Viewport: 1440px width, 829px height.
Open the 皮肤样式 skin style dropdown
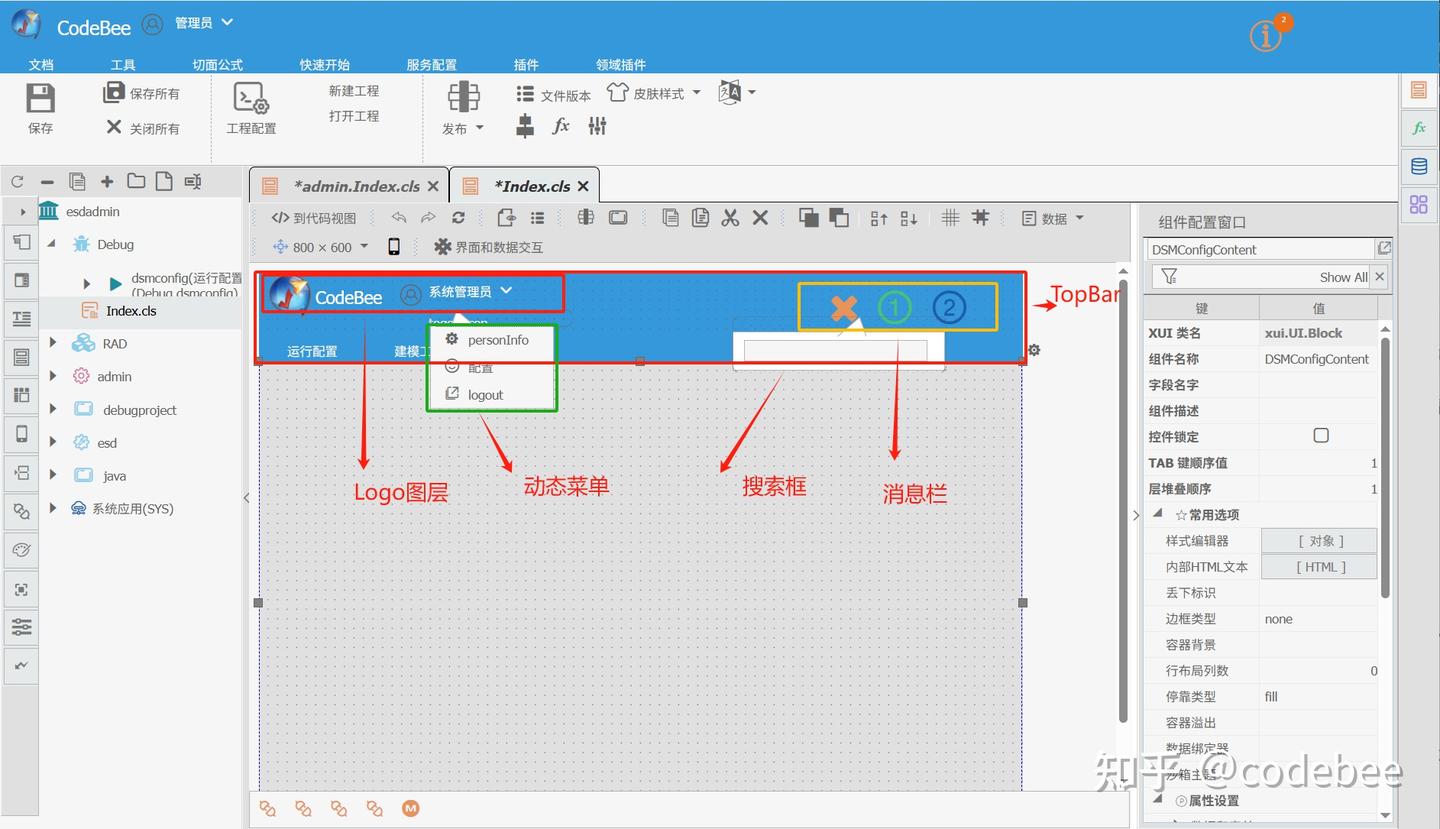(x=654, y=93)
